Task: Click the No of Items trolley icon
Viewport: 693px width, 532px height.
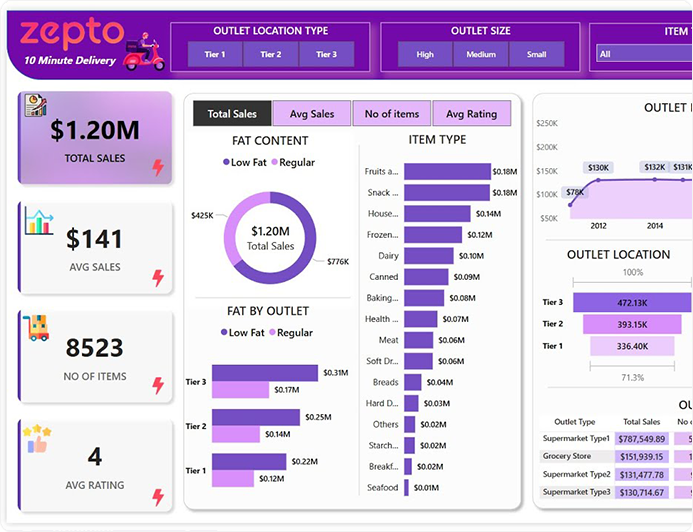Action: pos(38,328)
